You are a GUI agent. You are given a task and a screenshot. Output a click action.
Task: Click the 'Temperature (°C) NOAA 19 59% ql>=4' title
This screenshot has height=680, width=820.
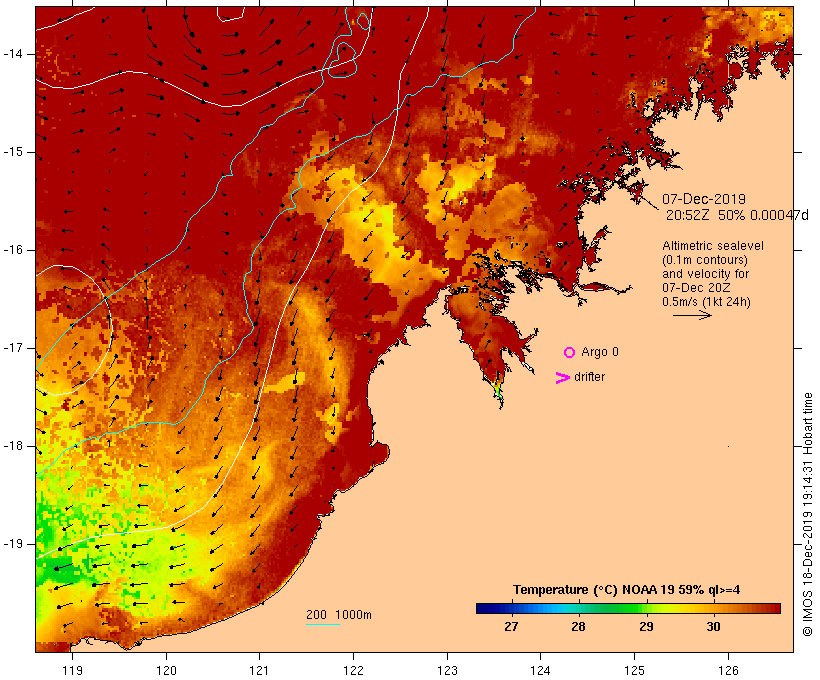coord(627,590)
